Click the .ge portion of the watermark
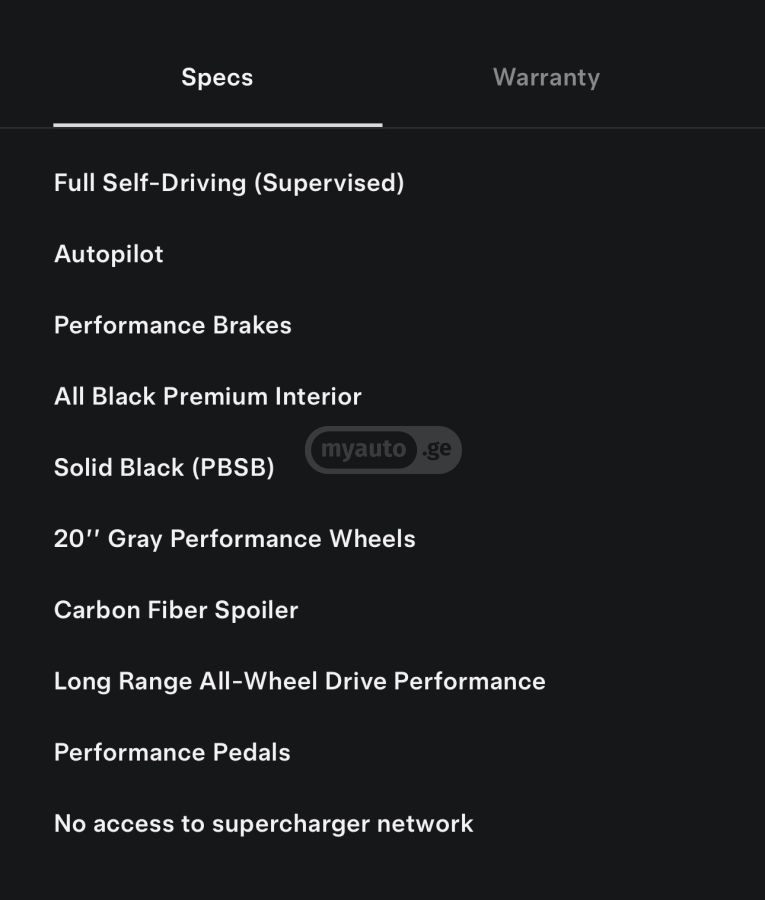Screen dimensions: 765x900 point(437,448)
